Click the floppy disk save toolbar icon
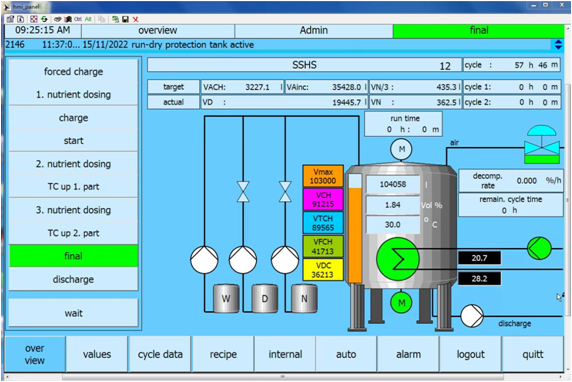 coord(125,19)
